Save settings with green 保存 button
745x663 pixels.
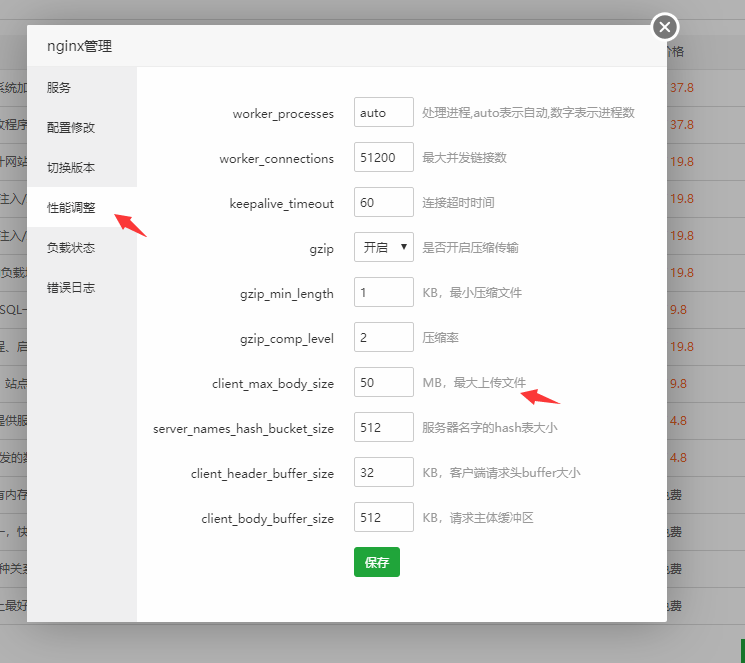point(377,562)
